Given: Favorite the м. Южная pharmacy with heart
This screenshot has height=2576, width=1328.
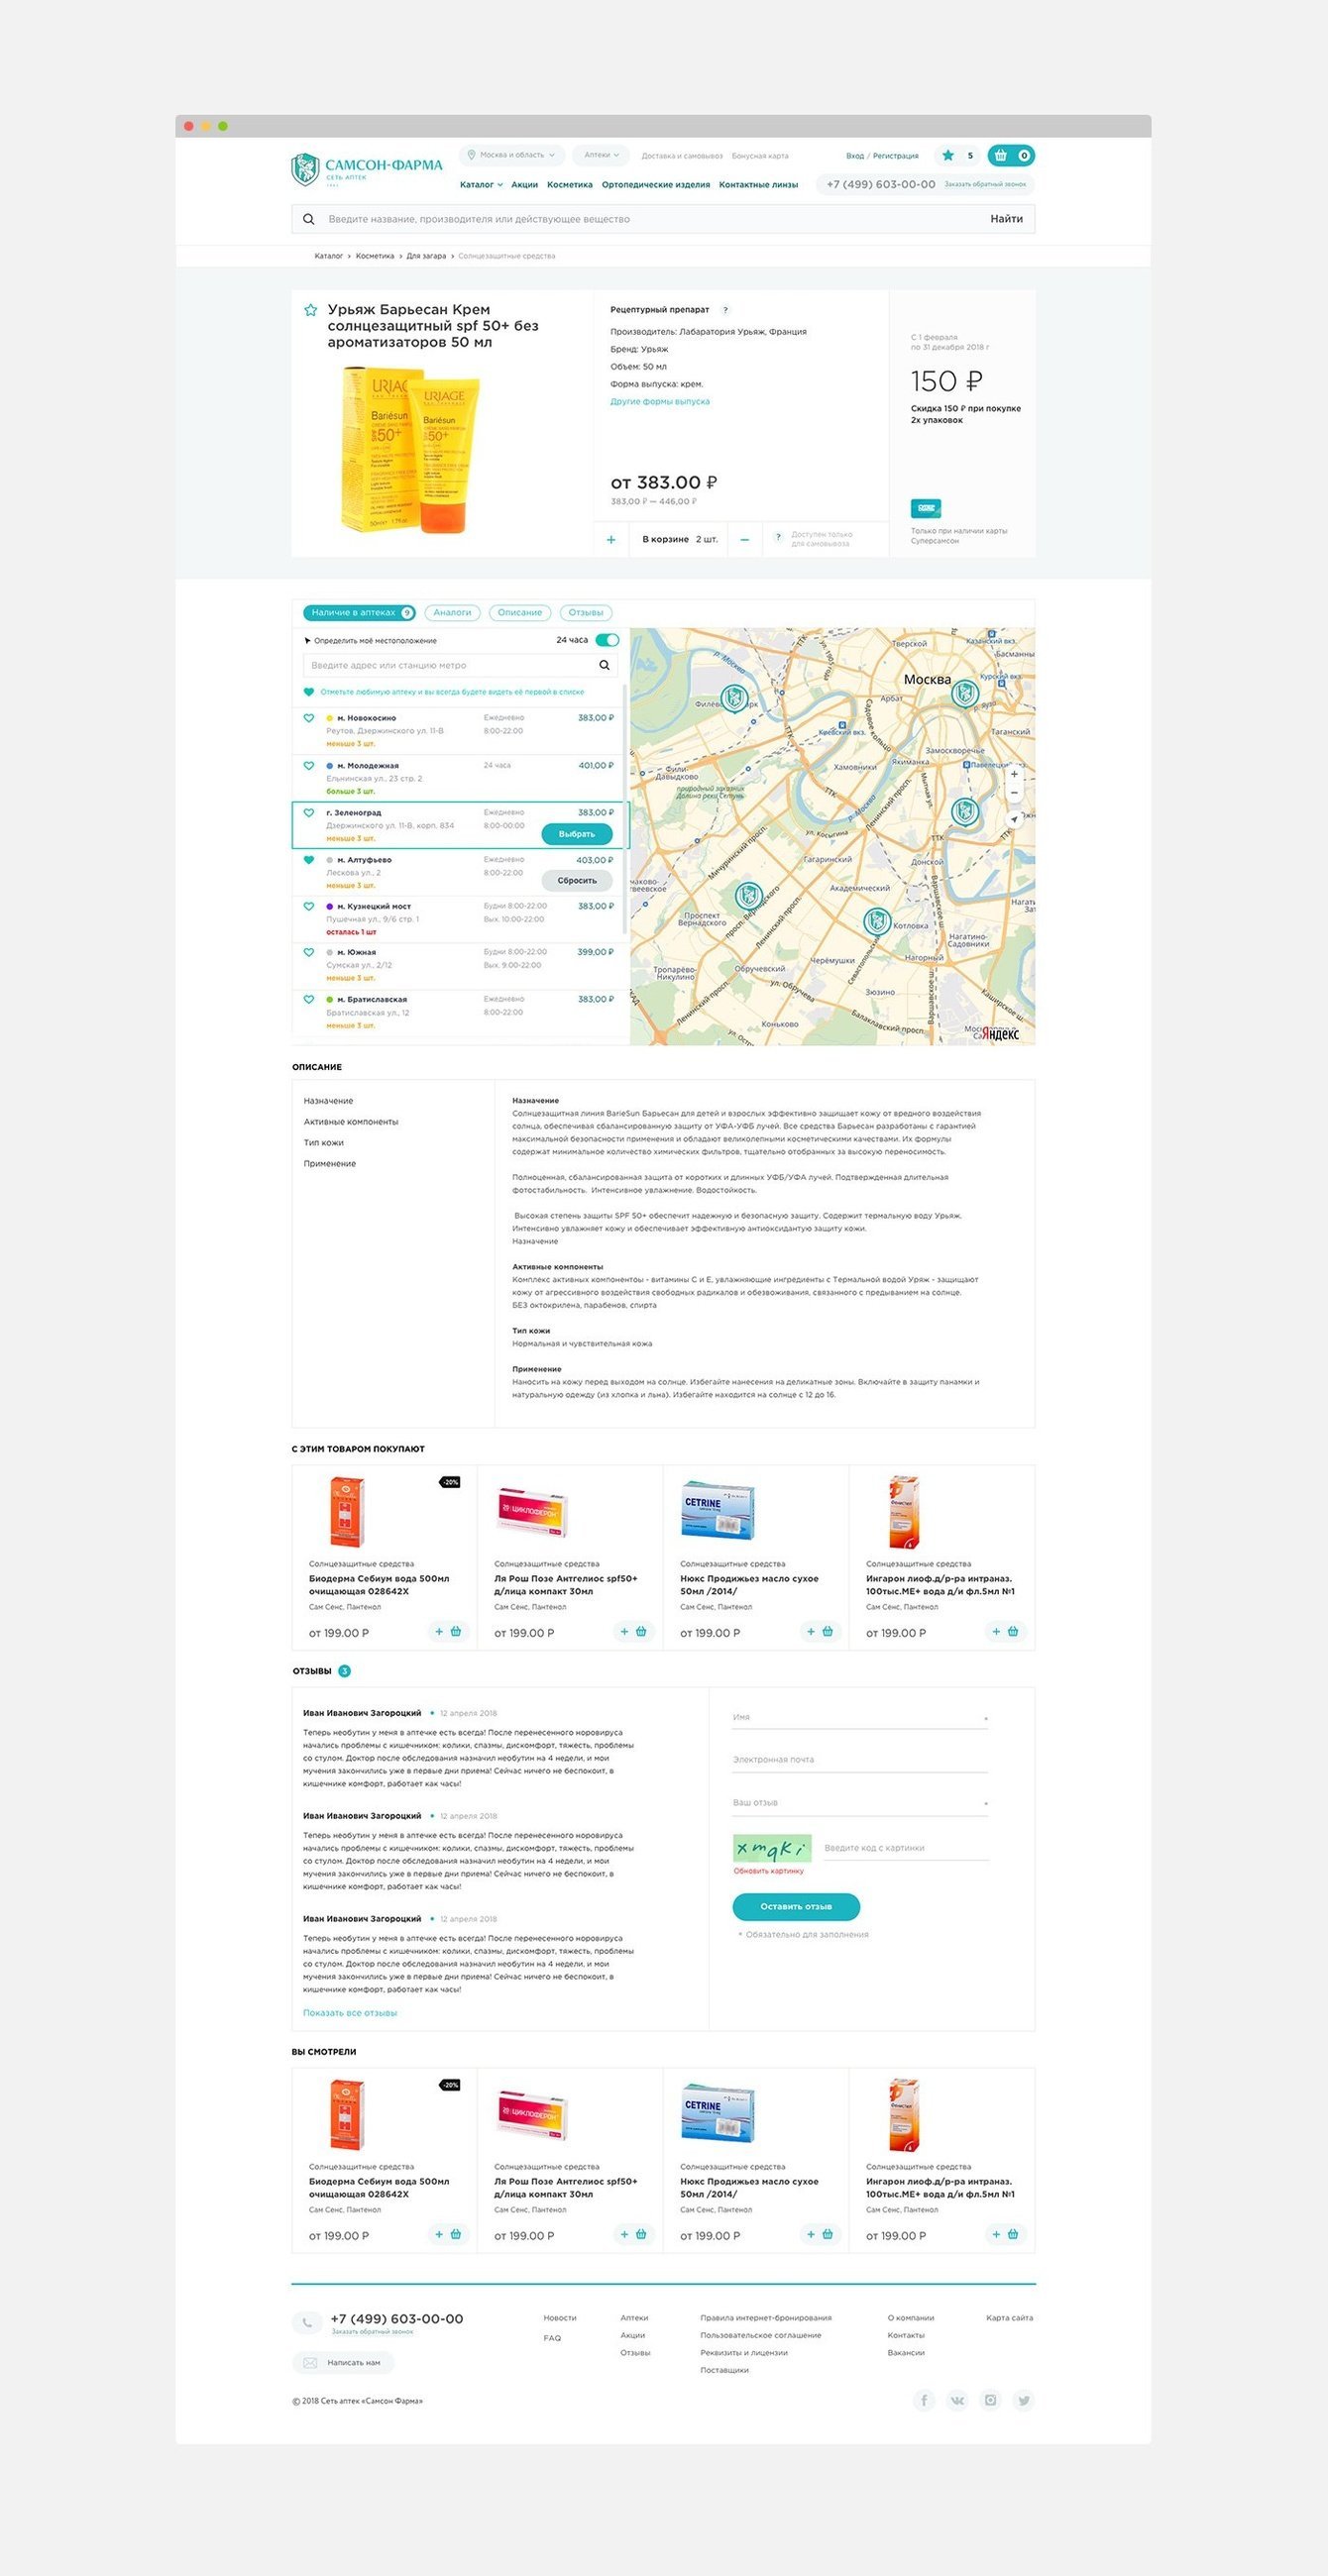Looking at the screenshot, I should tap(309, 951).
